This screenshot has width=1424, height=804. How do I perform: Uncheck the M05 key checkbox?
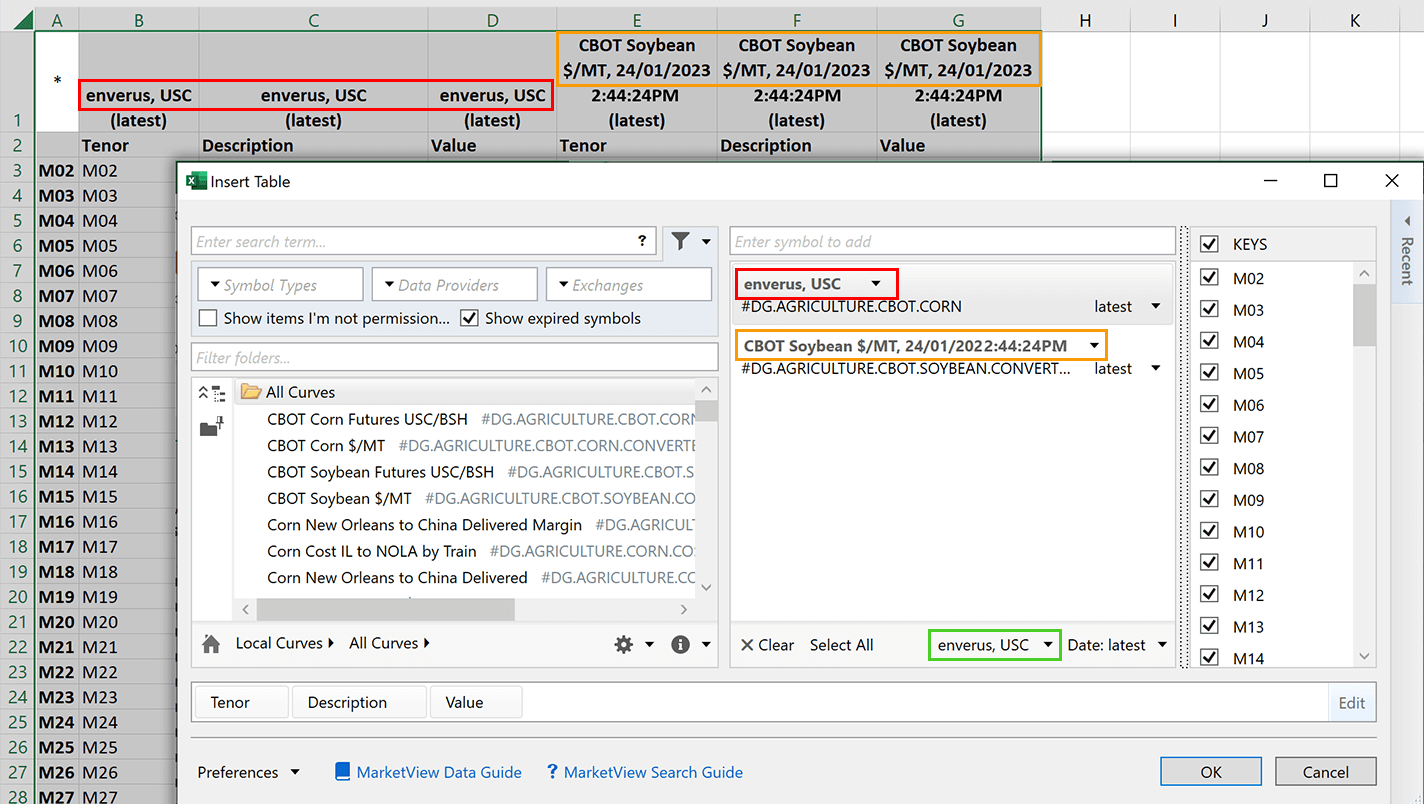pos(1209,373)
